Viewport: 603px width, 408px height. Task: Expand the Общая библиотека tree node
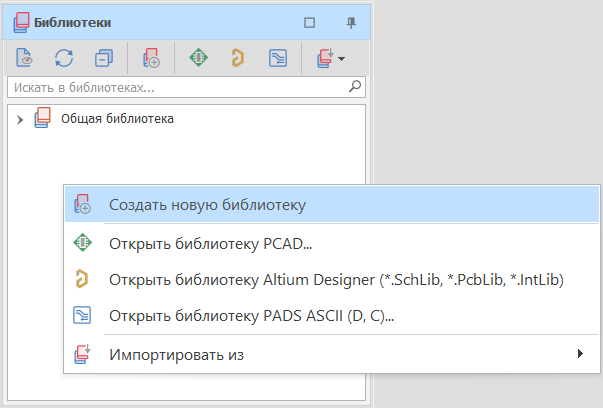tap(20, 120)
